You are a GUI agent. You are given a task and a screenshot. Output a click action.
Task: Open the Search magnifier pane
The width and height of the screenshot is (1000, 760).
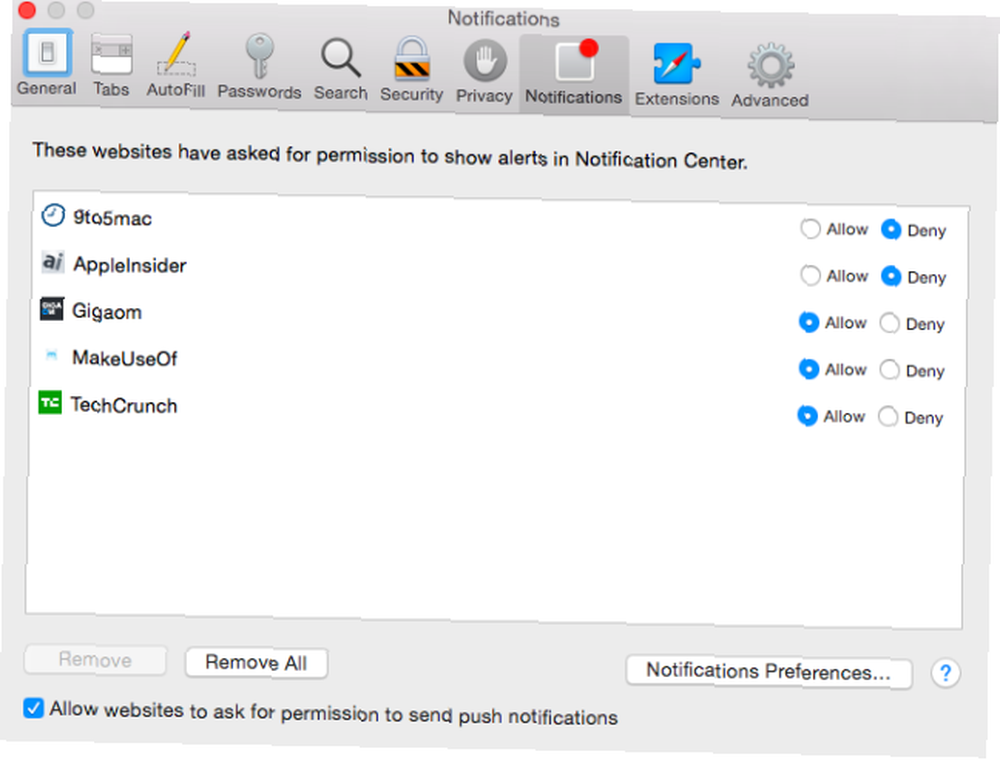[x=341, y=69]
